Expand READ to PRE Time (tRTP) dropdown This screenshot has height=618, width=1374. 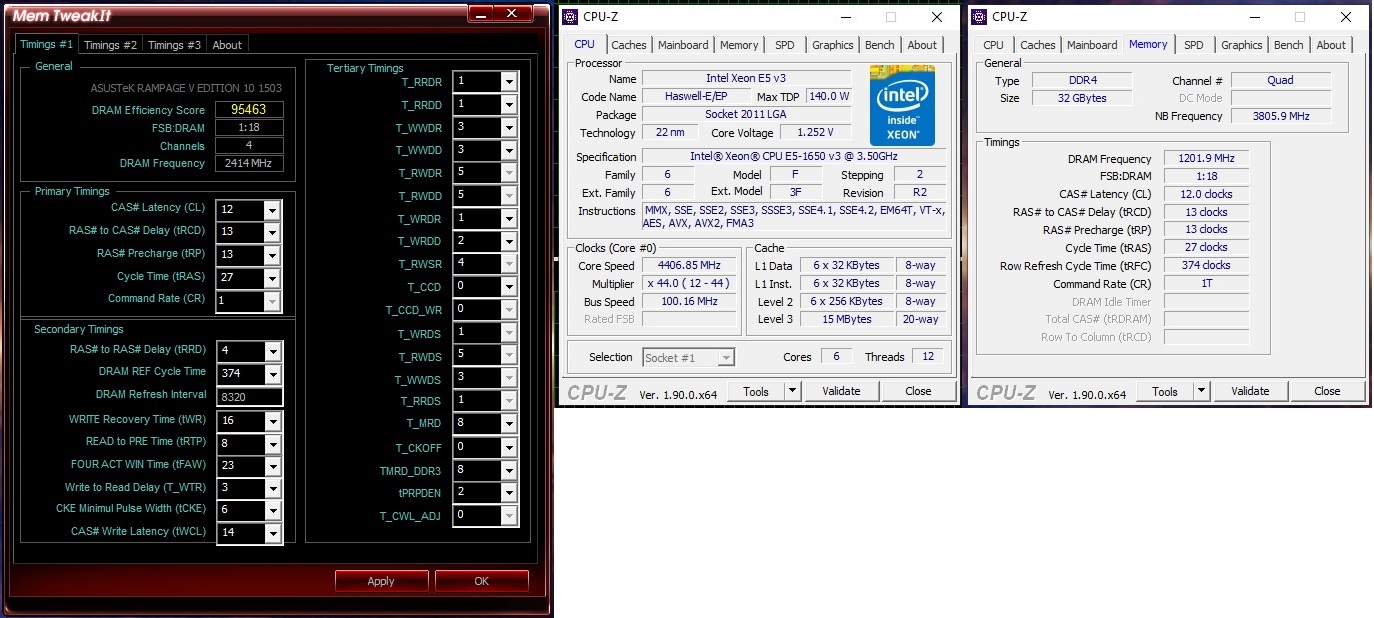272,443
